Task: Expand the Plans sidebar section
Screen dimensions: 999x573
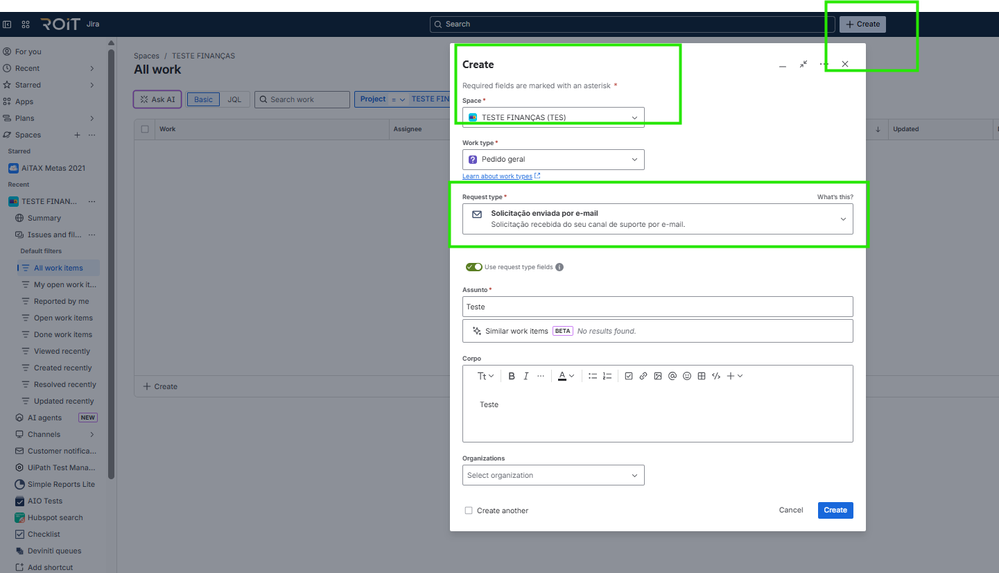Action: 92,118
